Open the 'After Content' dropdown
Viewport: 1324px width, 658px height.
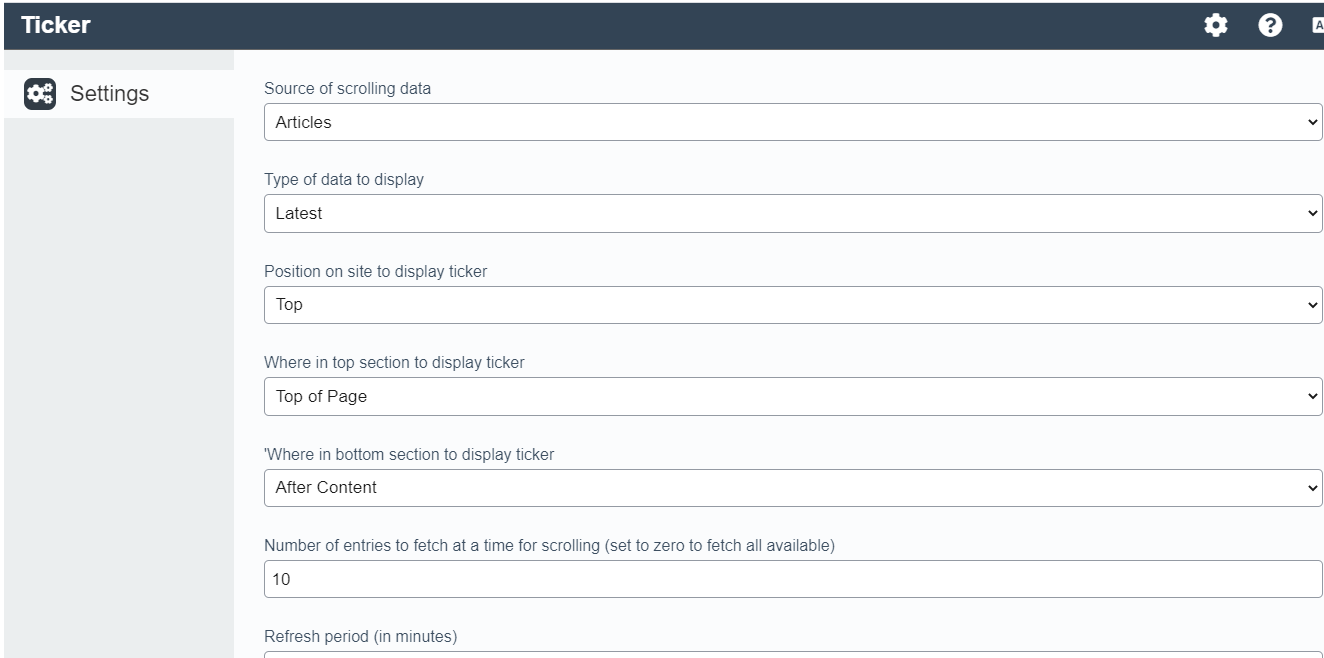coord(792,488)
